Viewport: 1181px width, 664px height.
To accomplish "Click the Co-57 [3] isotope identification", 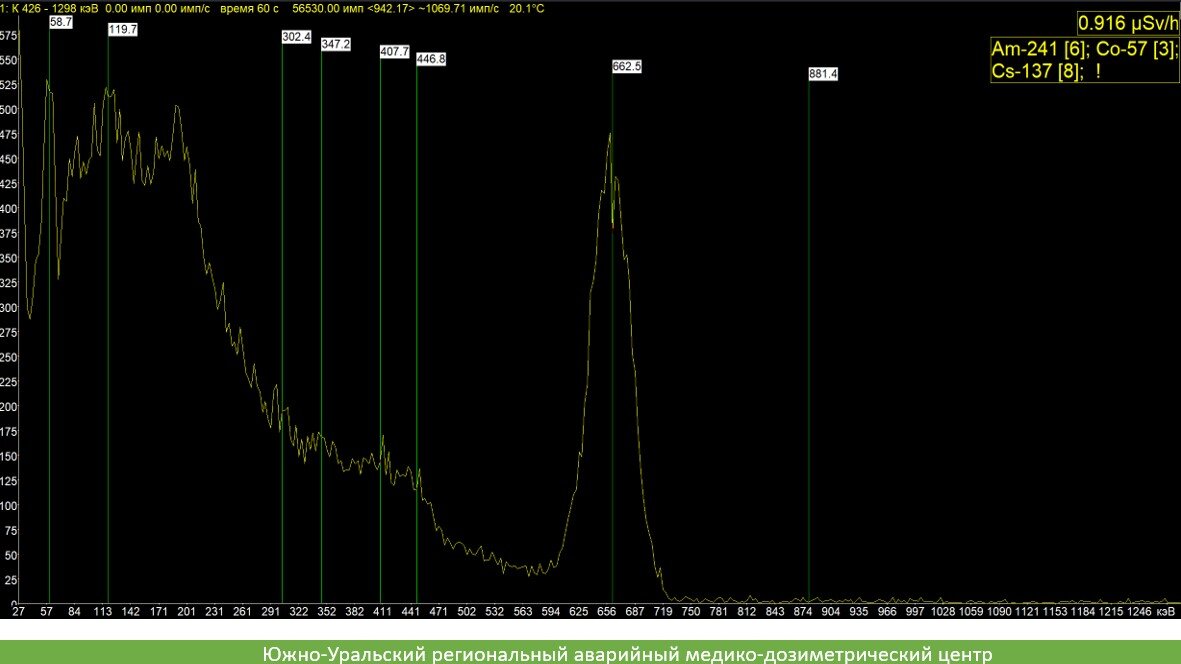I will pyautogui.click(x=1137, y=49).
